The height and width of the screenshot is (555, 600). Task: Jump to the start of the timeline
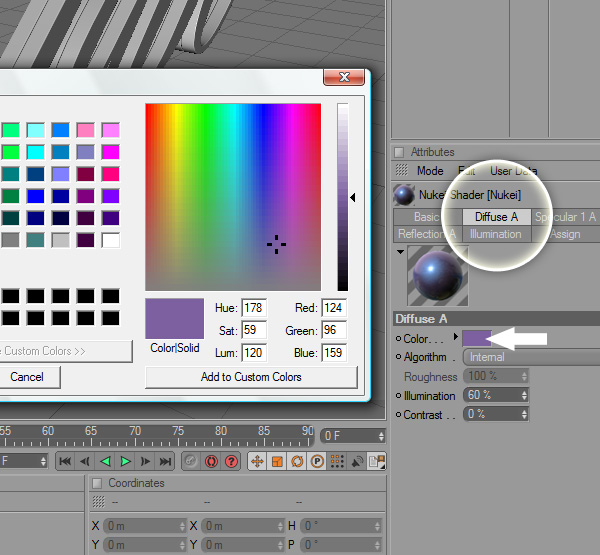click(x=65, y=461)
